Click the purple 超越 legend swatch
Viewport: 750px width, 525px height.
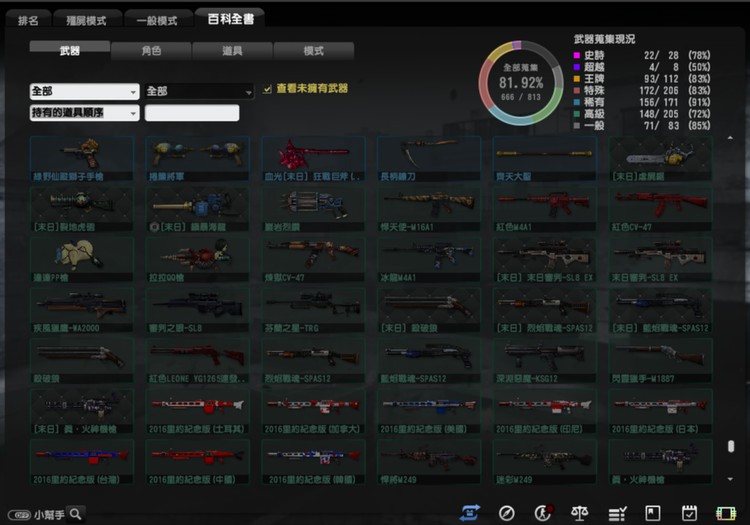click(577, 67)
